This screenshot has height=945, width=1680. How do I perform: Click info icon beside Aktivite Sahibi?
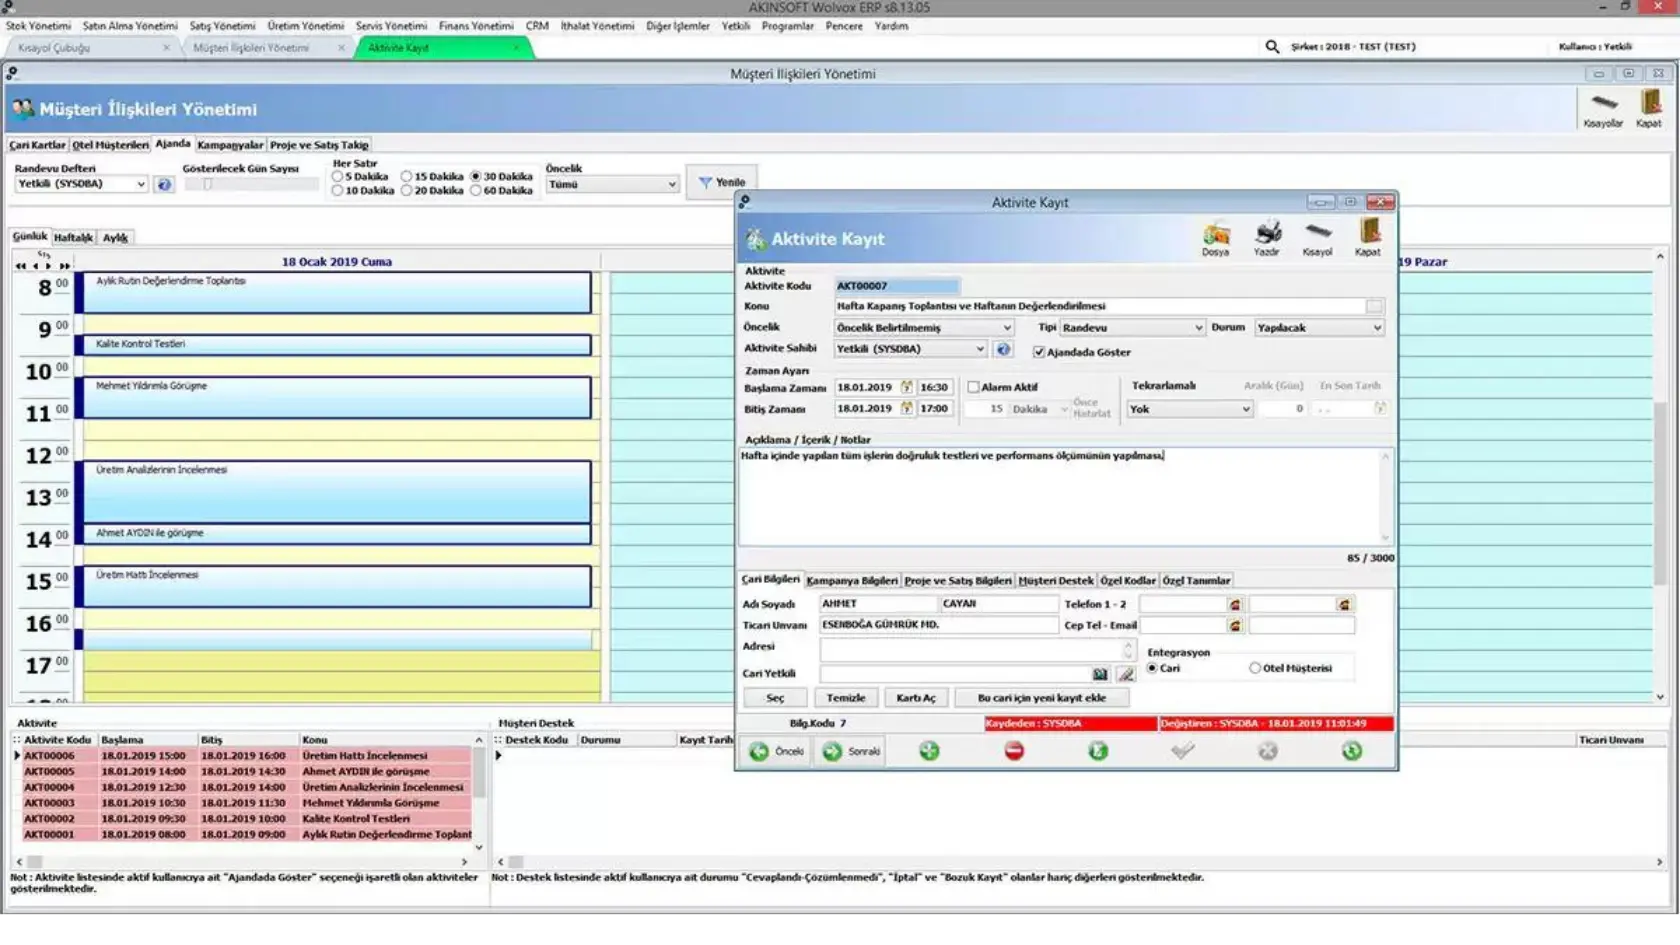1003,349
